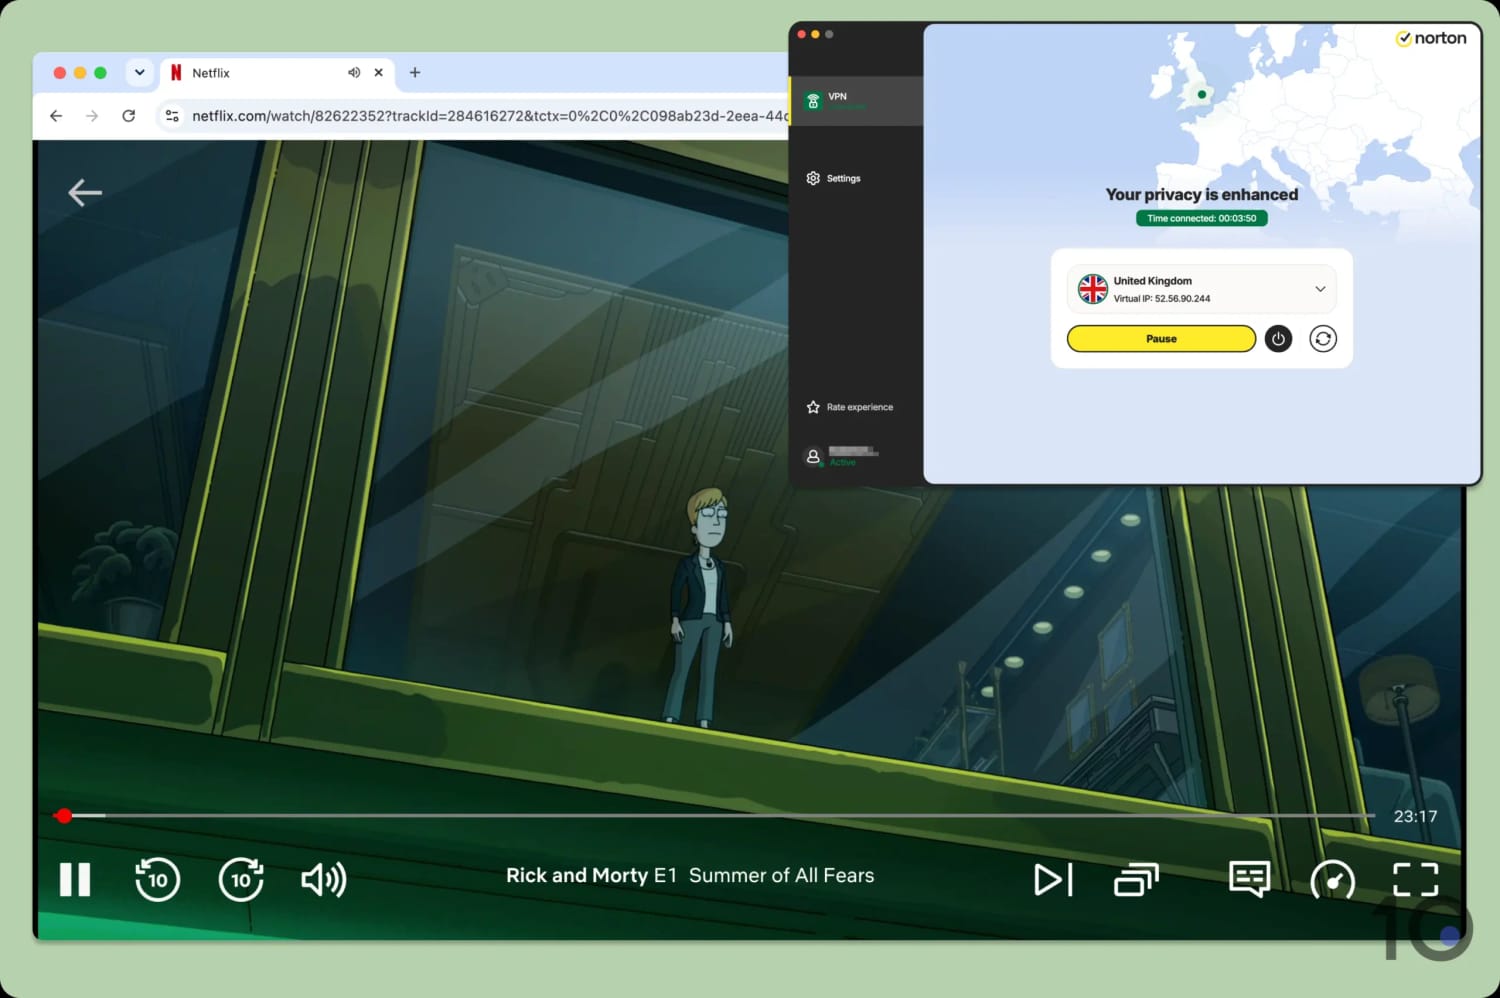This screenshot has width=1500, height=998.
Task: Open the account entry in Norton sidebar
Action: pos(842,456)
